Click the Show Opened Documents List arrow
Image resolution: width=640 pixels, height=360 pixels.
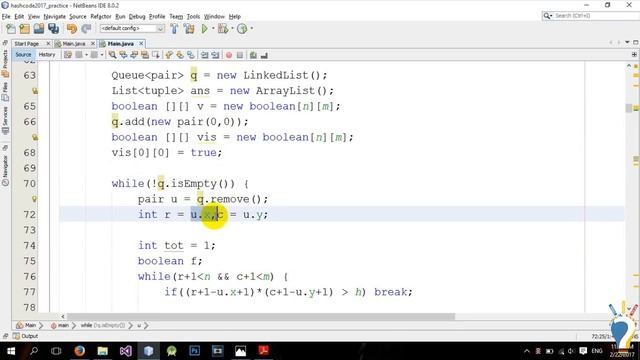627,42
